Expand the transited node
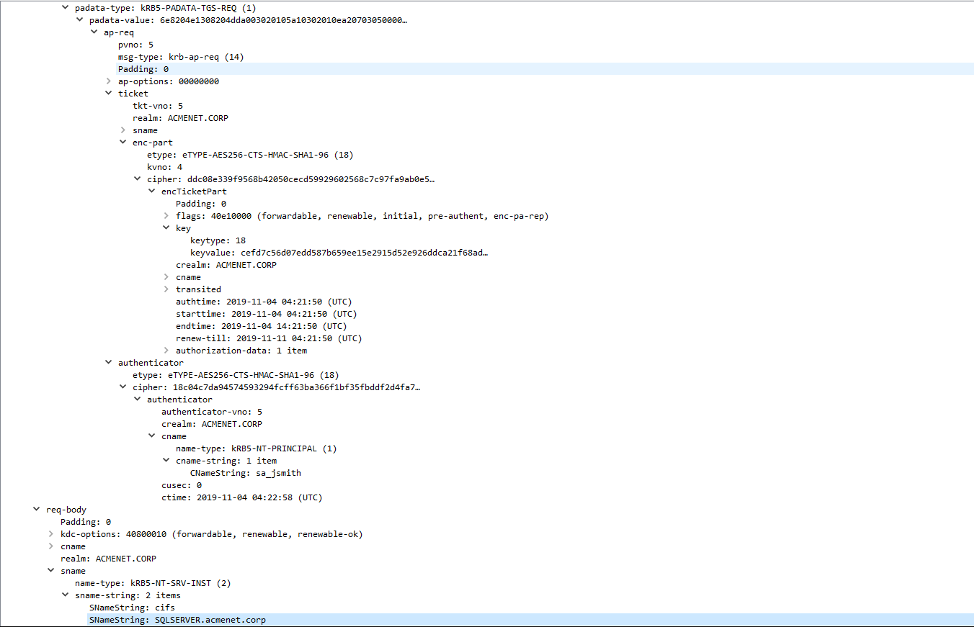This screenshot has width=974, height=627. (x=166, y=289)
